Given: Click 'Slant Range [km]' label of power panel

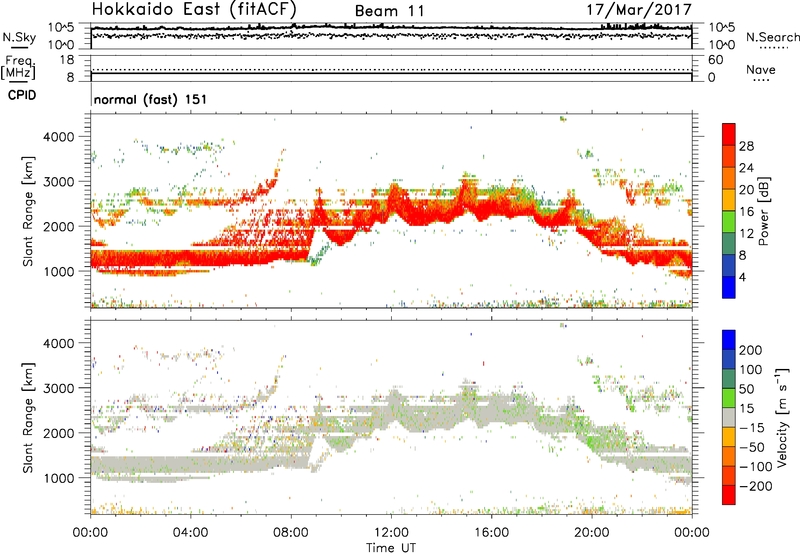Looking at the screenshot, I should click(28, 211).
